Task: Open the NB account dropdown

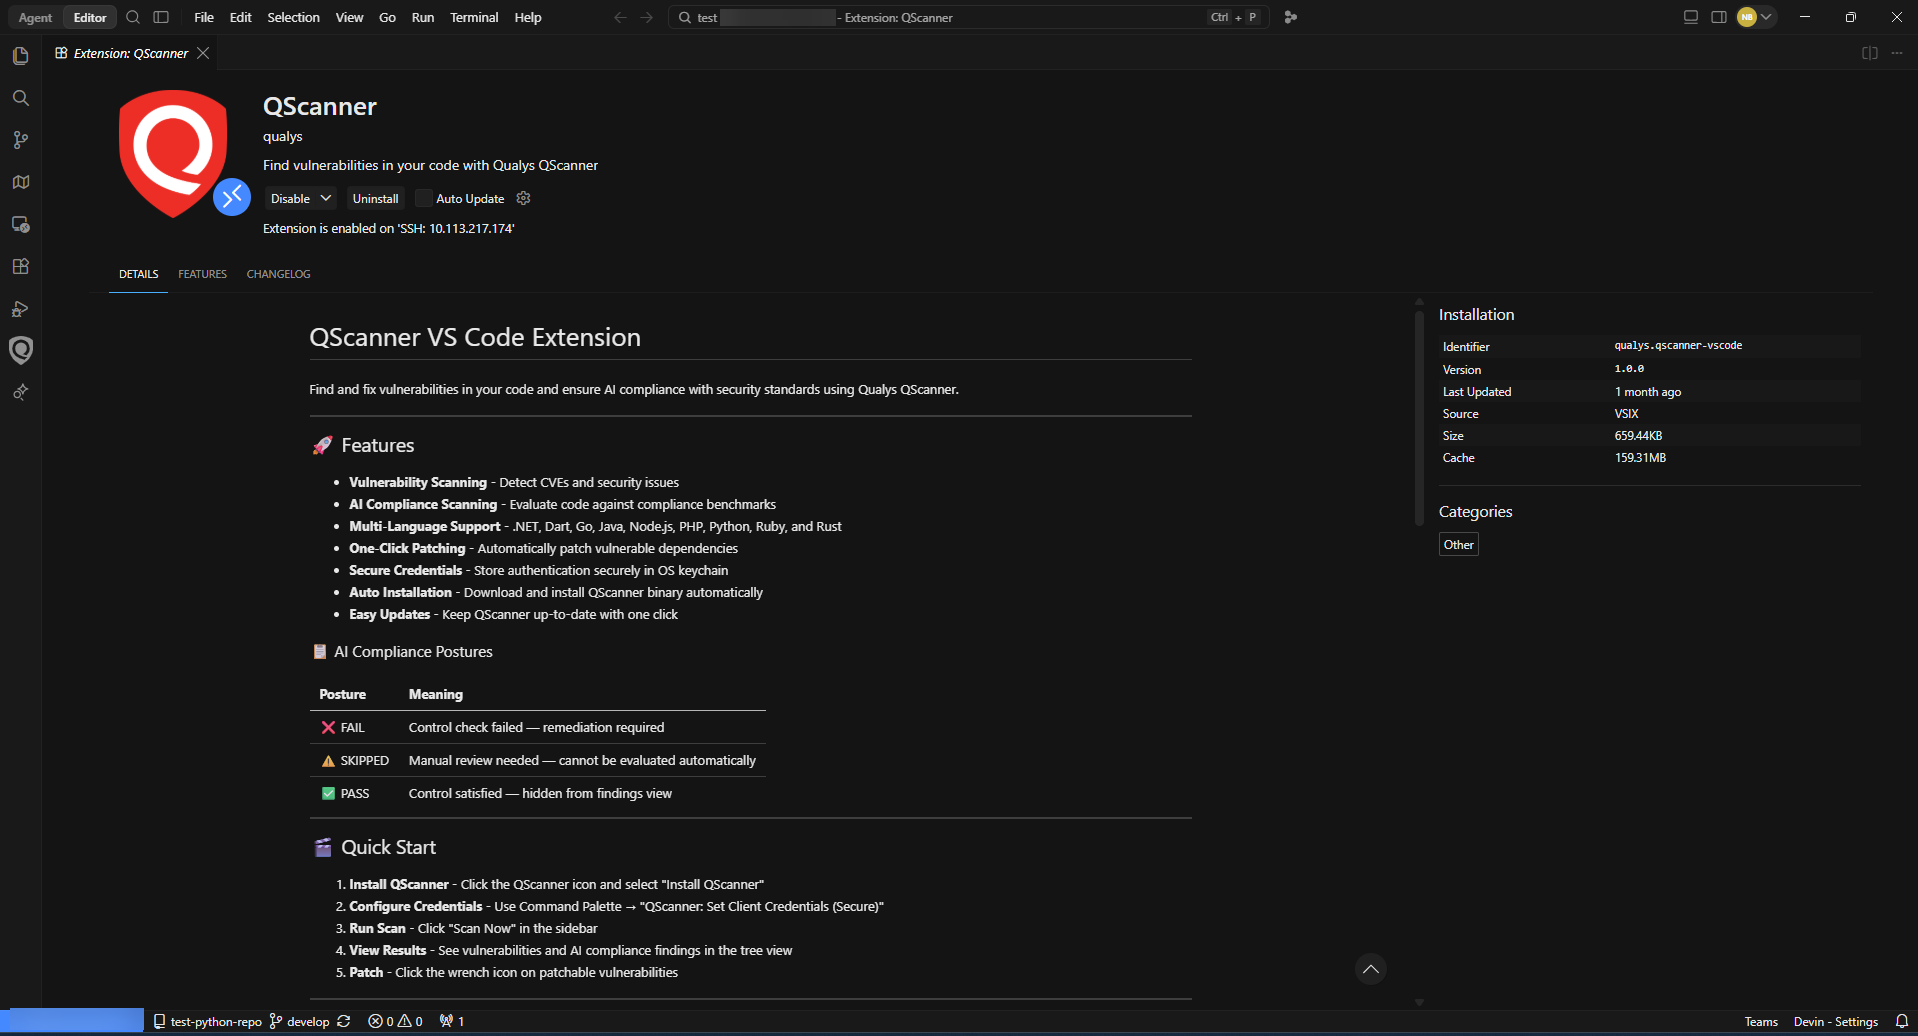Action: point(1756,17)
